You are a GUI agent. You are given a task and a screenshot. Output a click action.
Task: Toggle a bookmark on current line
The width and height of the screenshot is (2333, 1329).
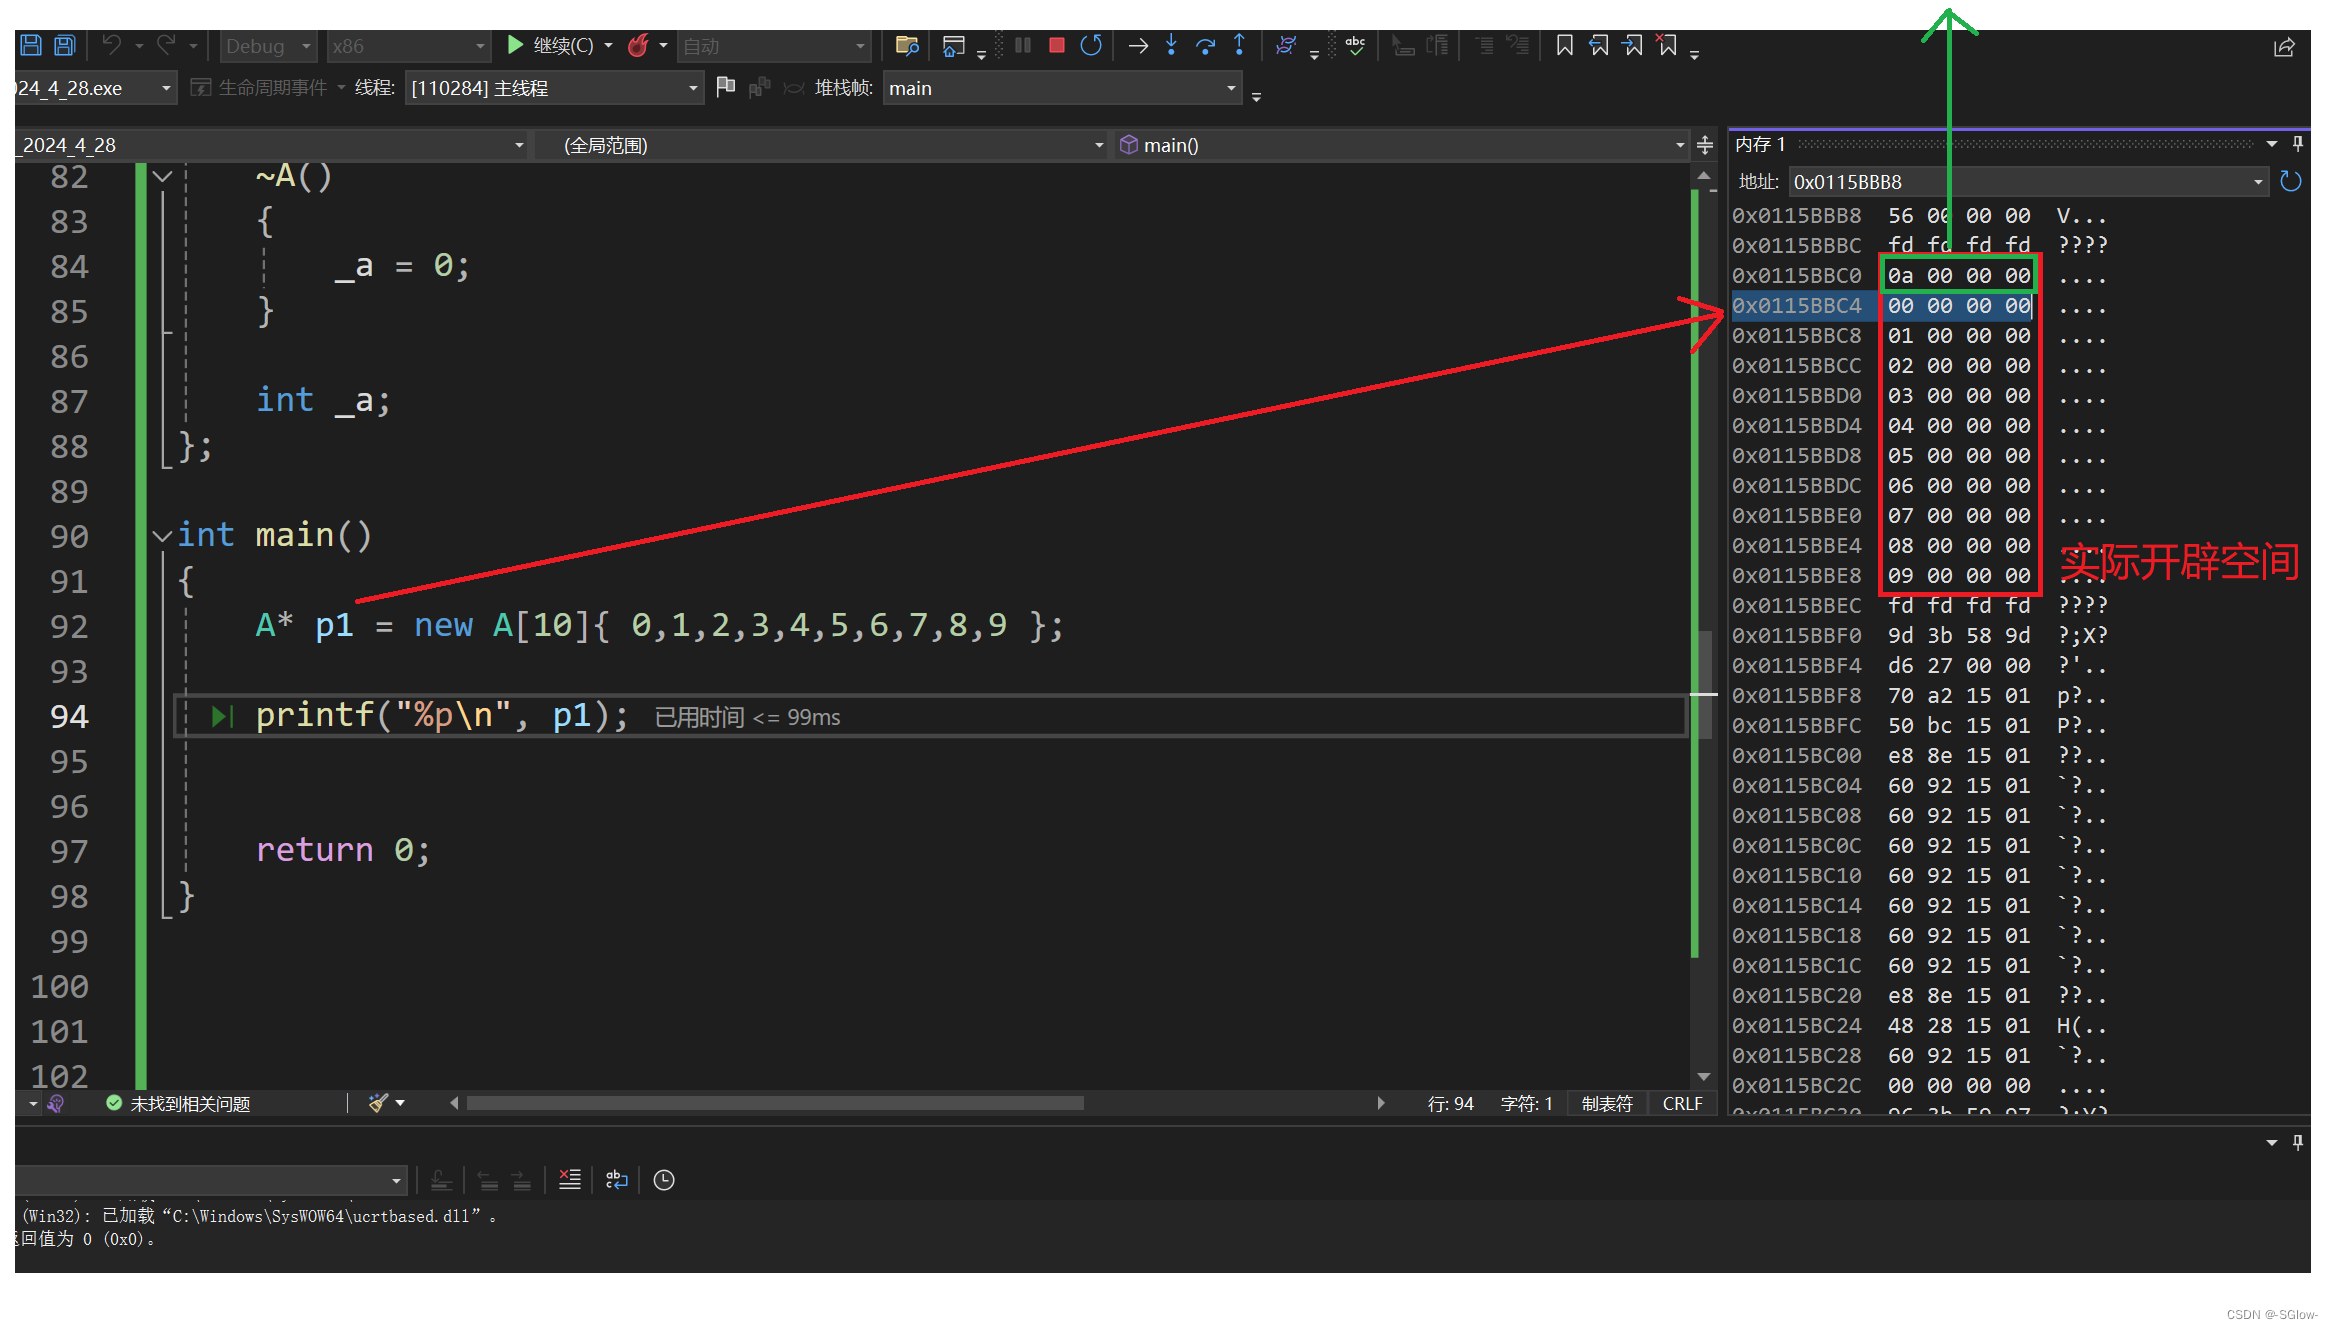click(x=1565, y=46)
